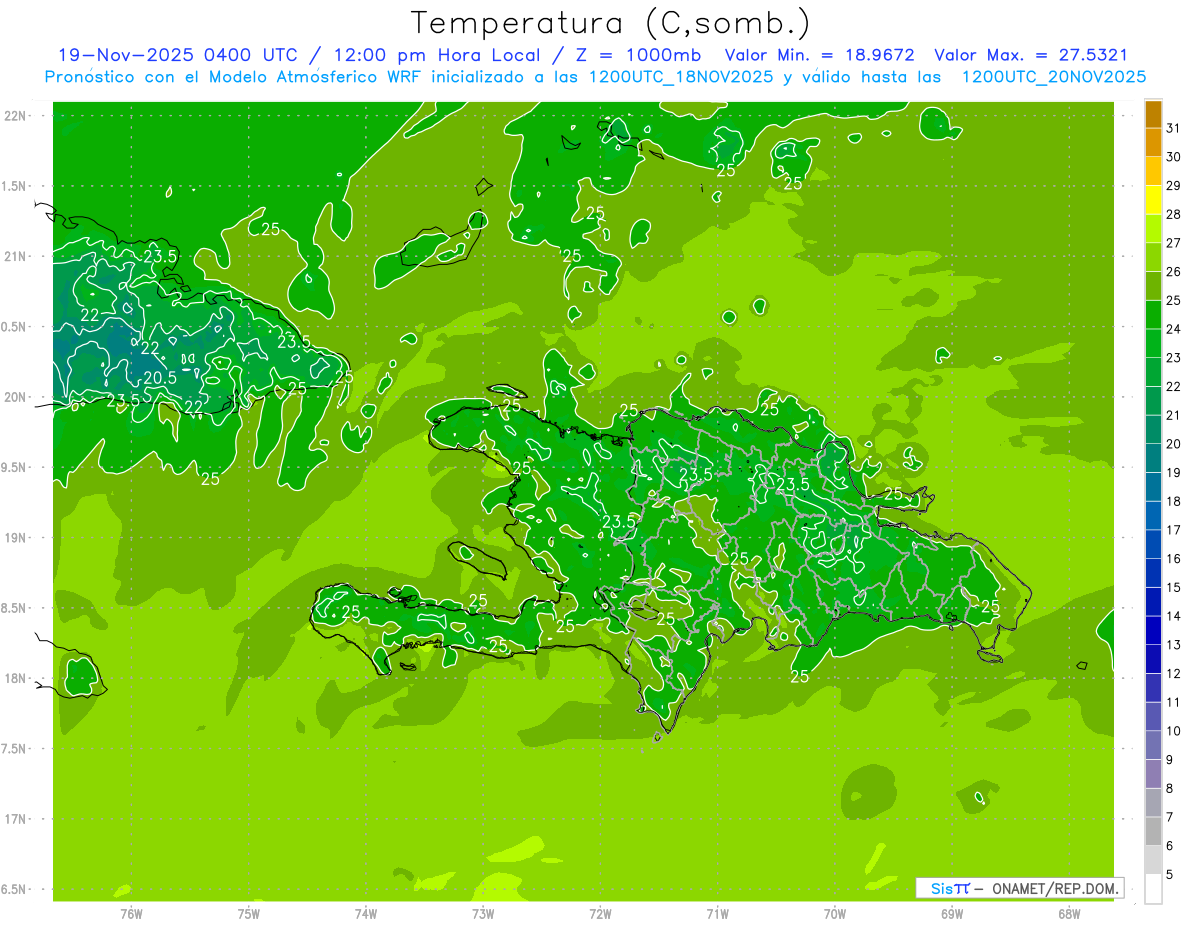This screenshot has height=927, width=1200.
Task: Click the legend value '12'
Action: (x=1173, y=673)
